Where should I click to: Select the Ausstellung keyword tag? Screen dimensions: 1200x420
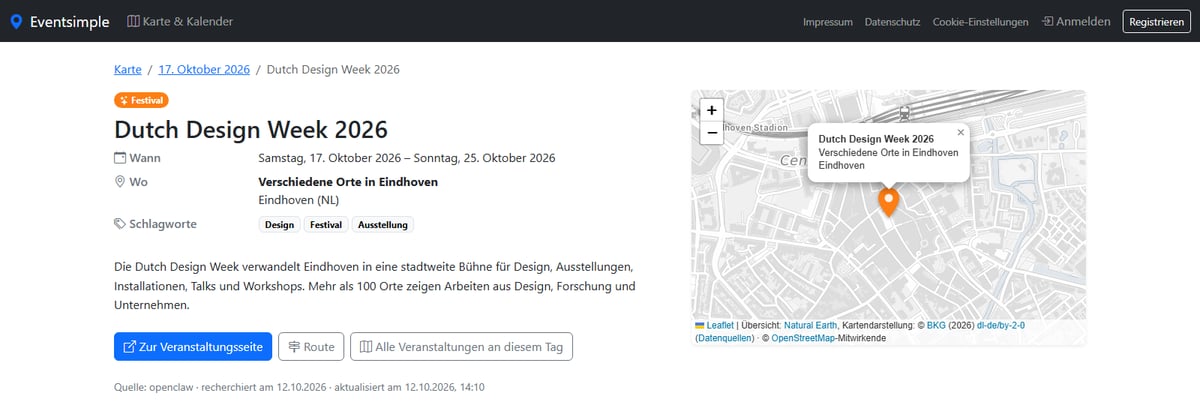coord(382,225)
